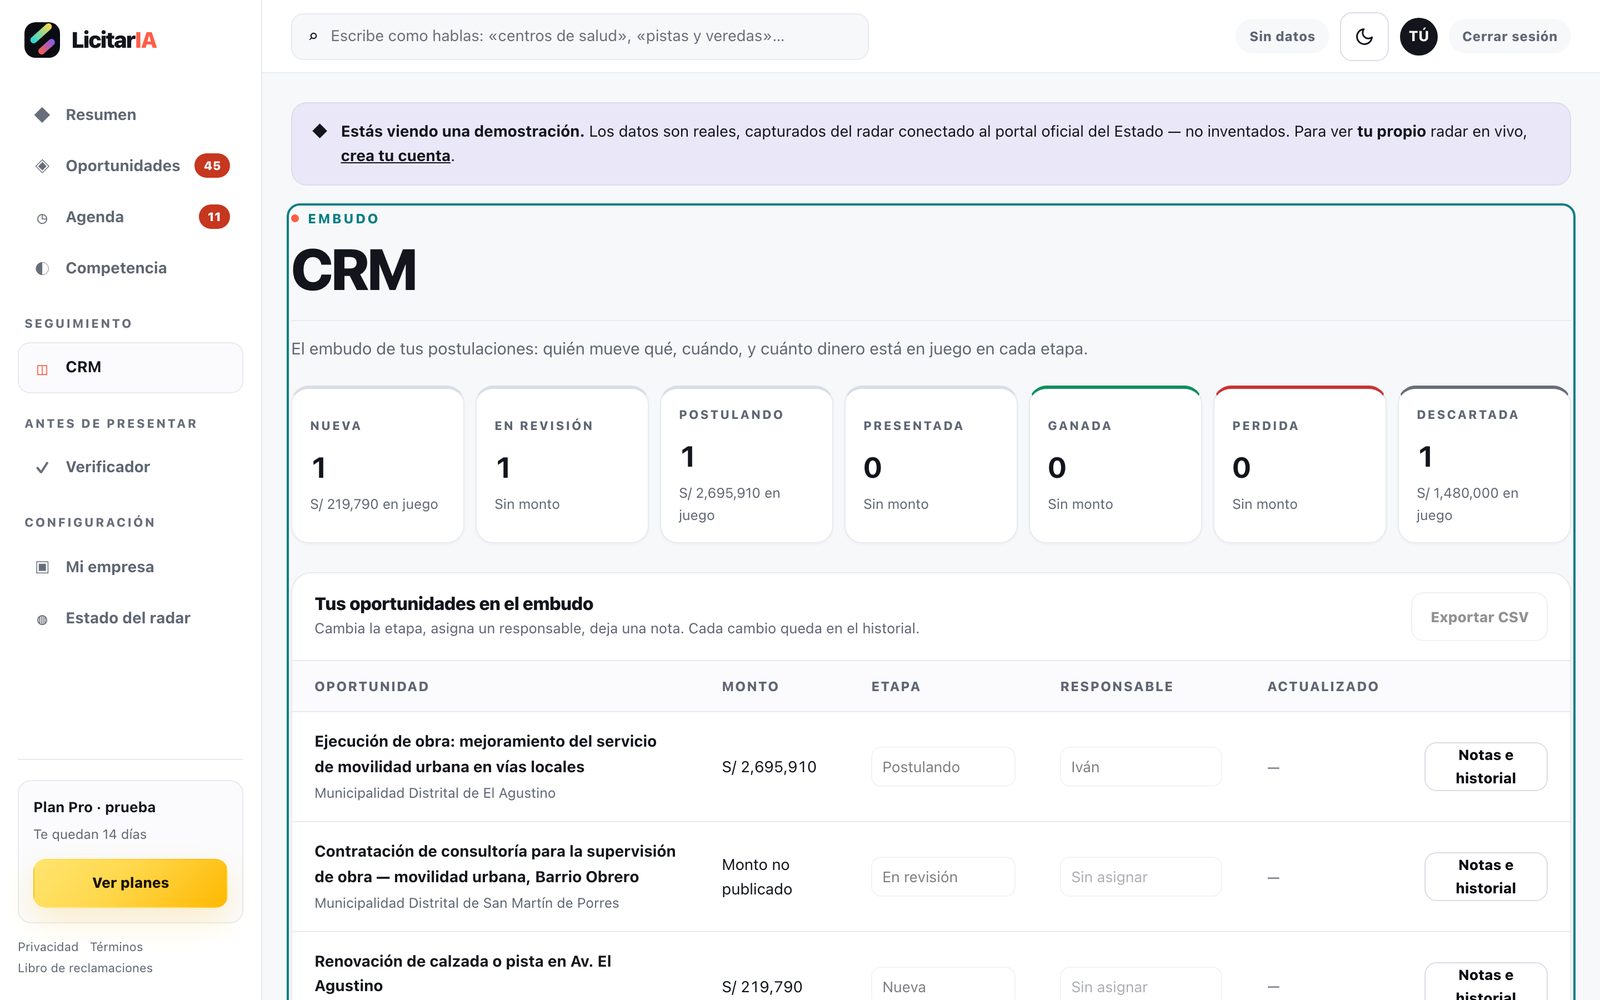Open the Resumen section

(130, 115)
